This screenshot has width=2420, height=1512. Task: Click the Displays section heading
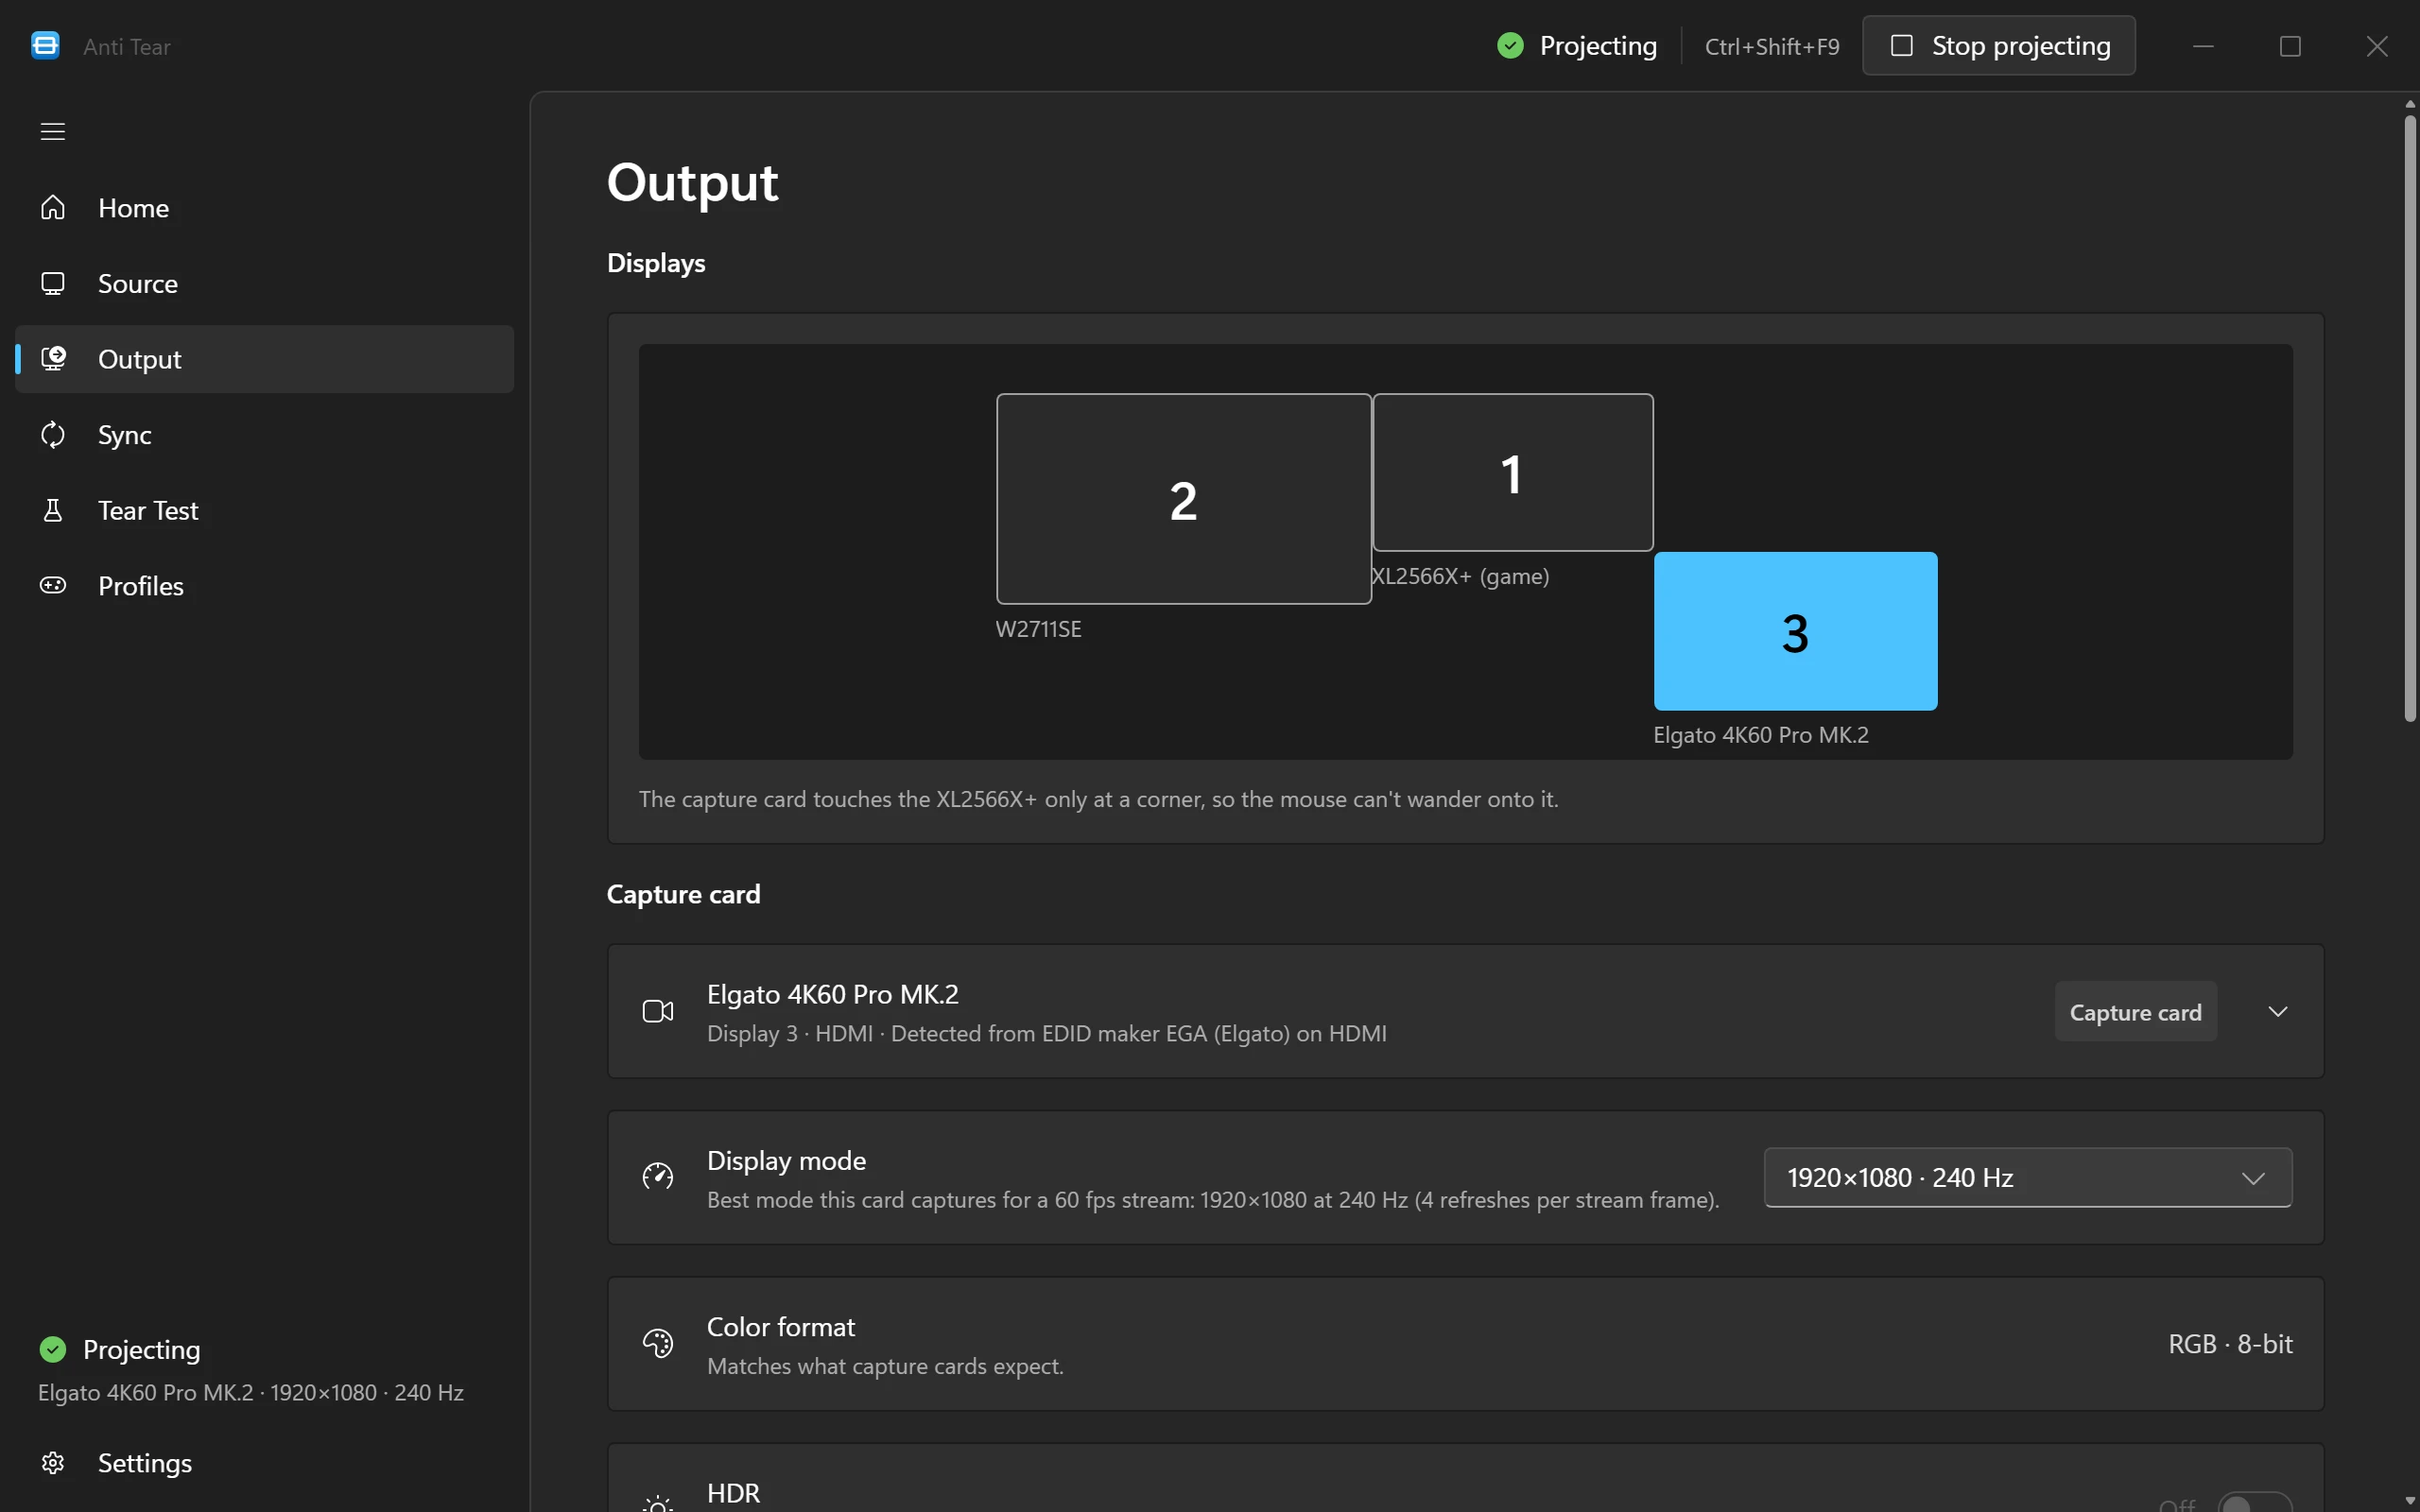click(656, 263)
